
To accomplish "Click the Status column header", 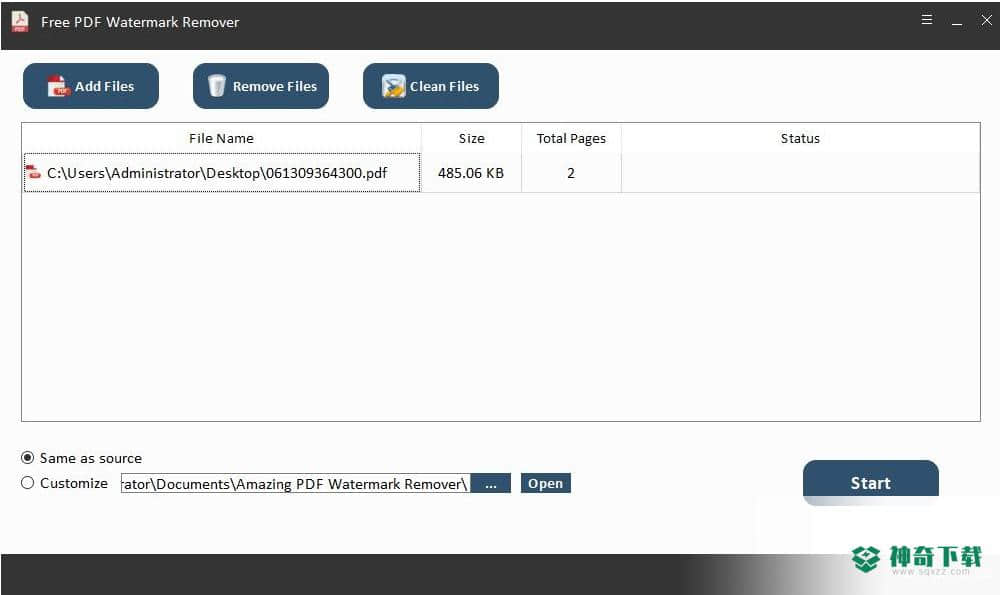I will pyautogui.click(x=800, y=138).
